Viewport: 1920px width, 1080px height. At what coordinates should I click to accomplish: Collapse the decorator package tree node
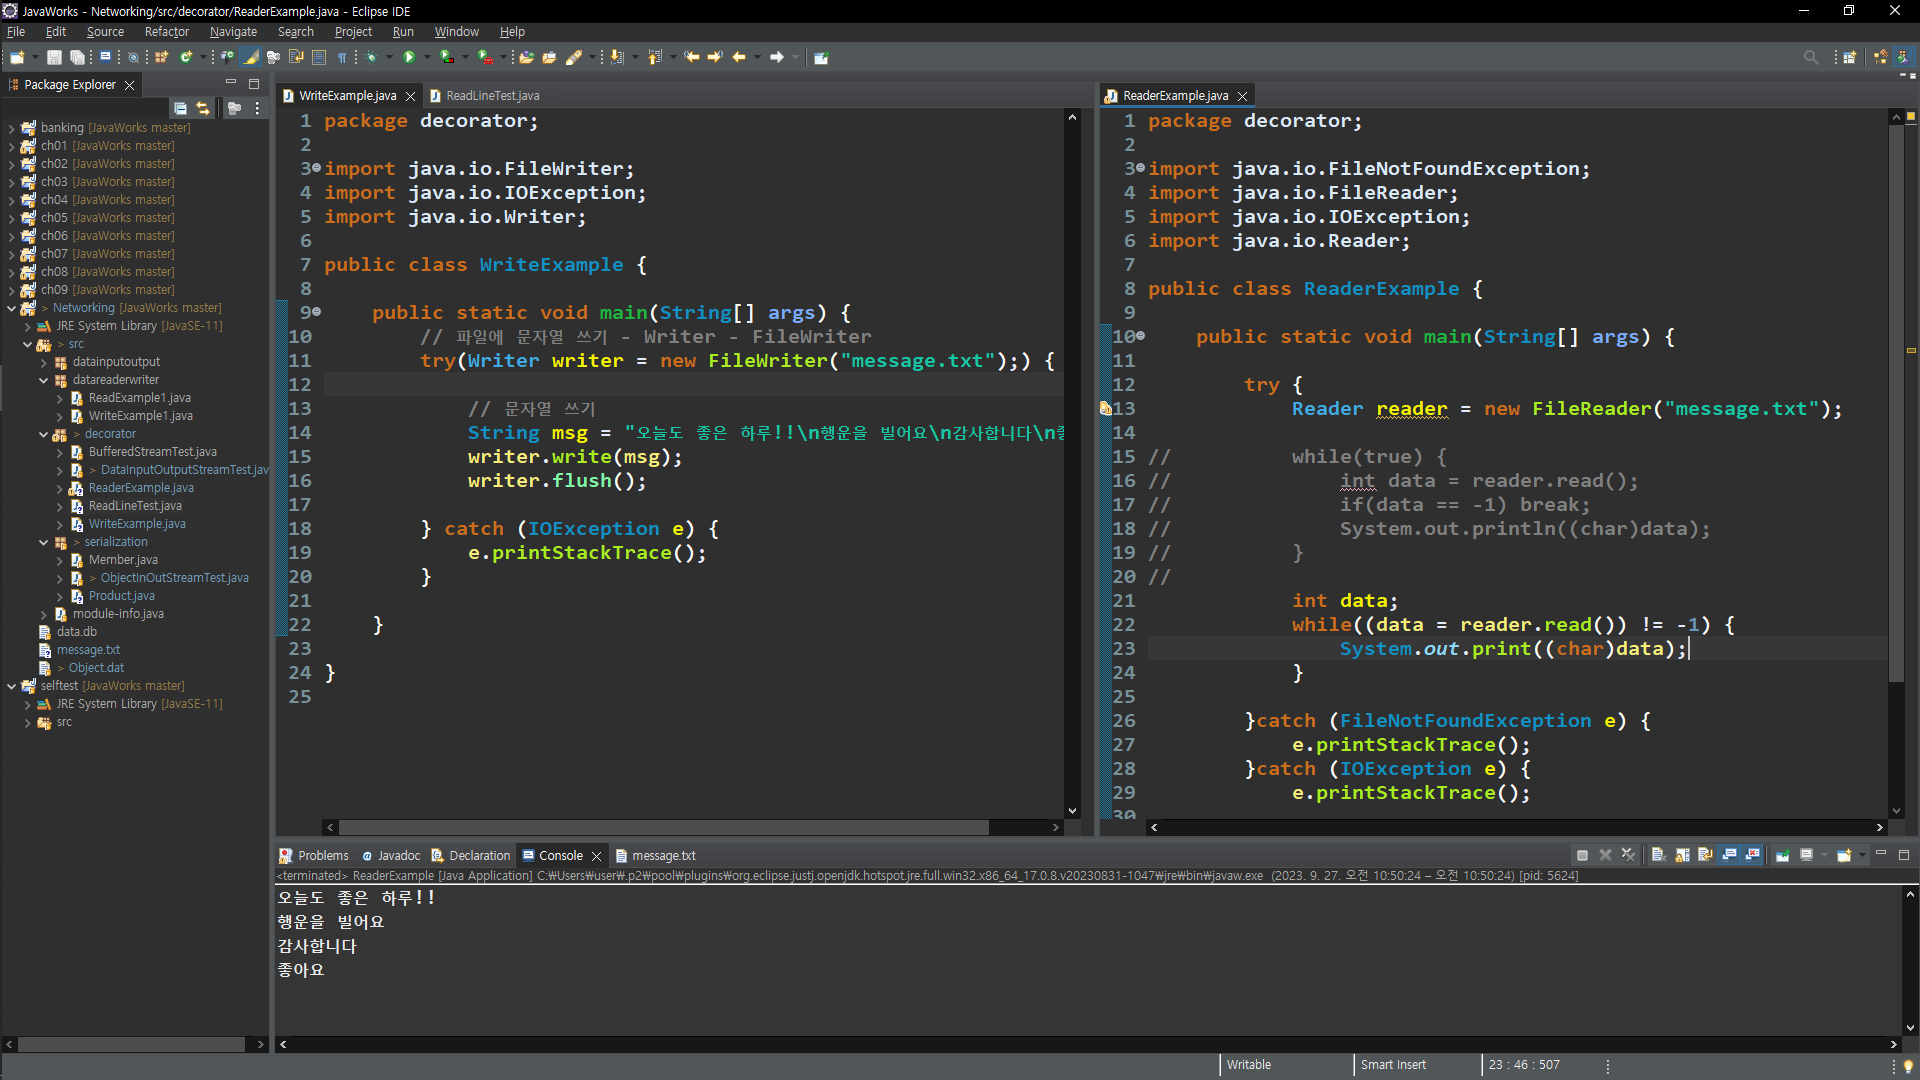tap(44, 434)
